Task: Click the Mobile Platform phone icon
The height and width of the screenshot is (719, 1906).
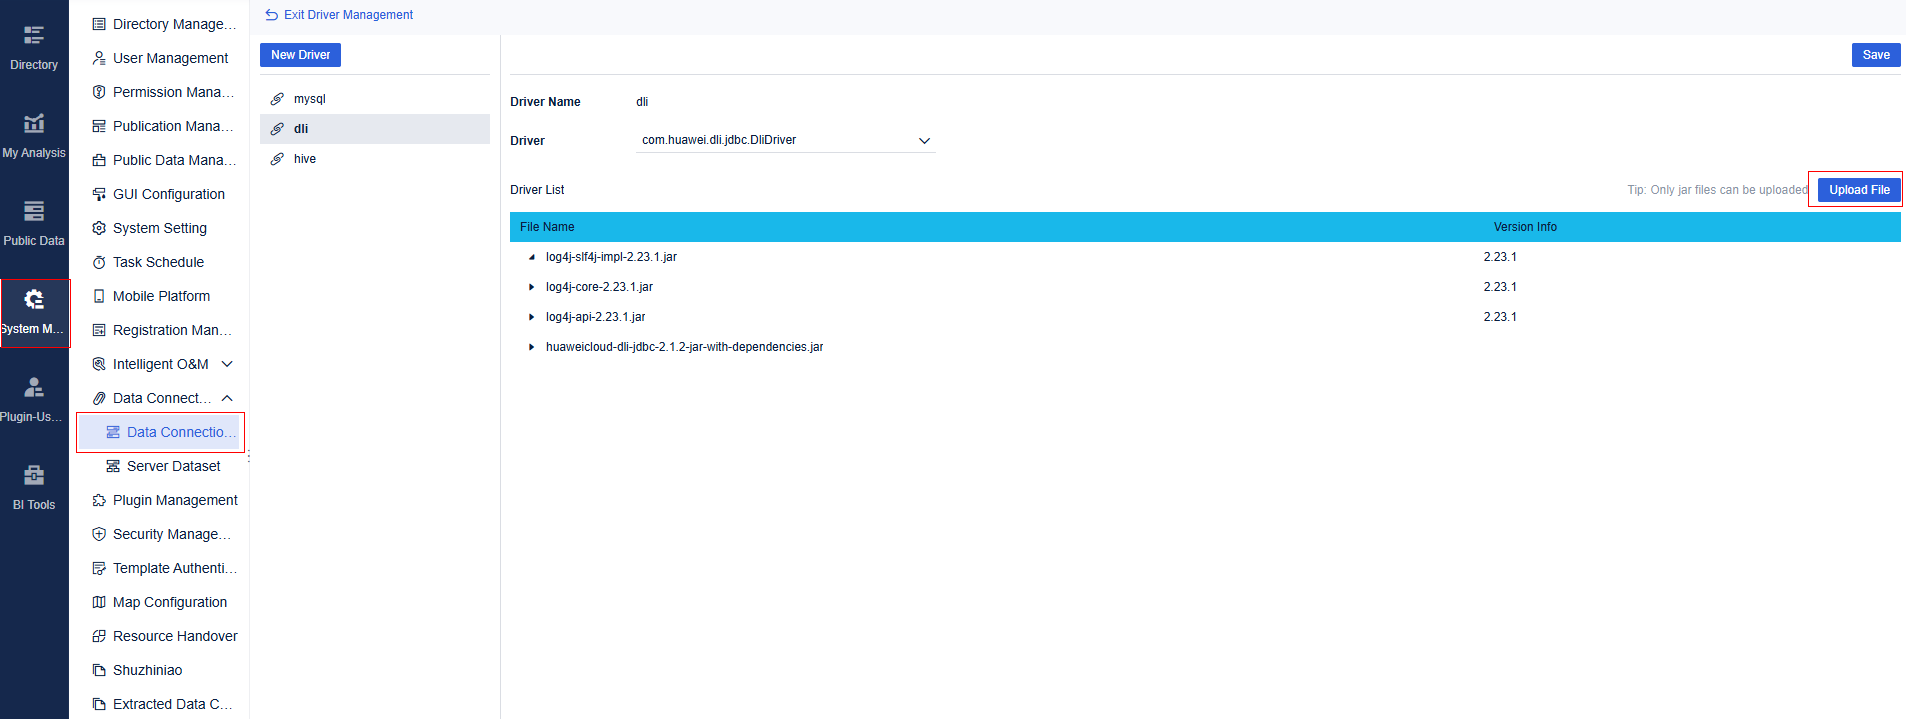Action: coord(99,296)
